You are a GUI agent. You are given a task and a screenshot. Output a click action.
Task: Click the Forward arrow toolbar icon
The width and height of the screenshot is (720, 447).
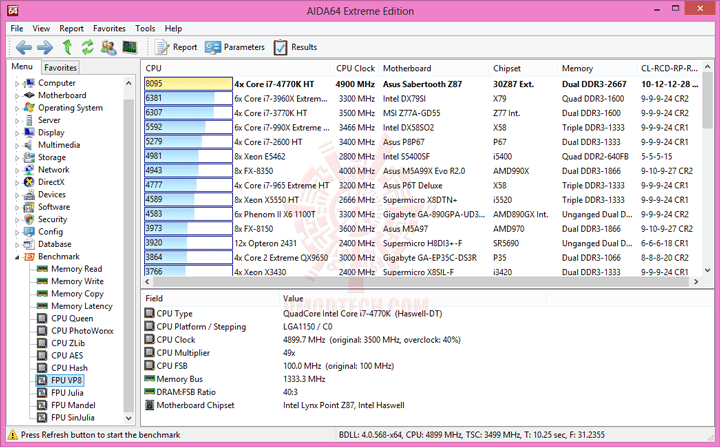coord(45,47)
